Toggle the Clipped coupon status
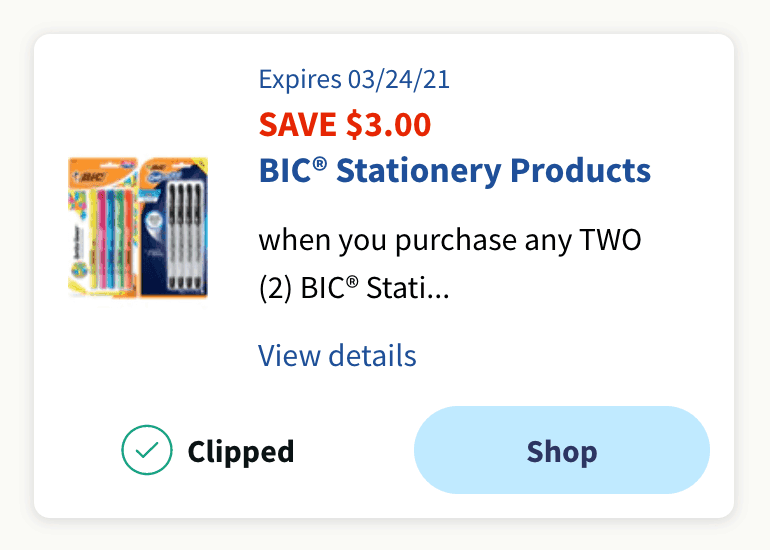This screenshot has width=770, height=550. tap(208, 452)
